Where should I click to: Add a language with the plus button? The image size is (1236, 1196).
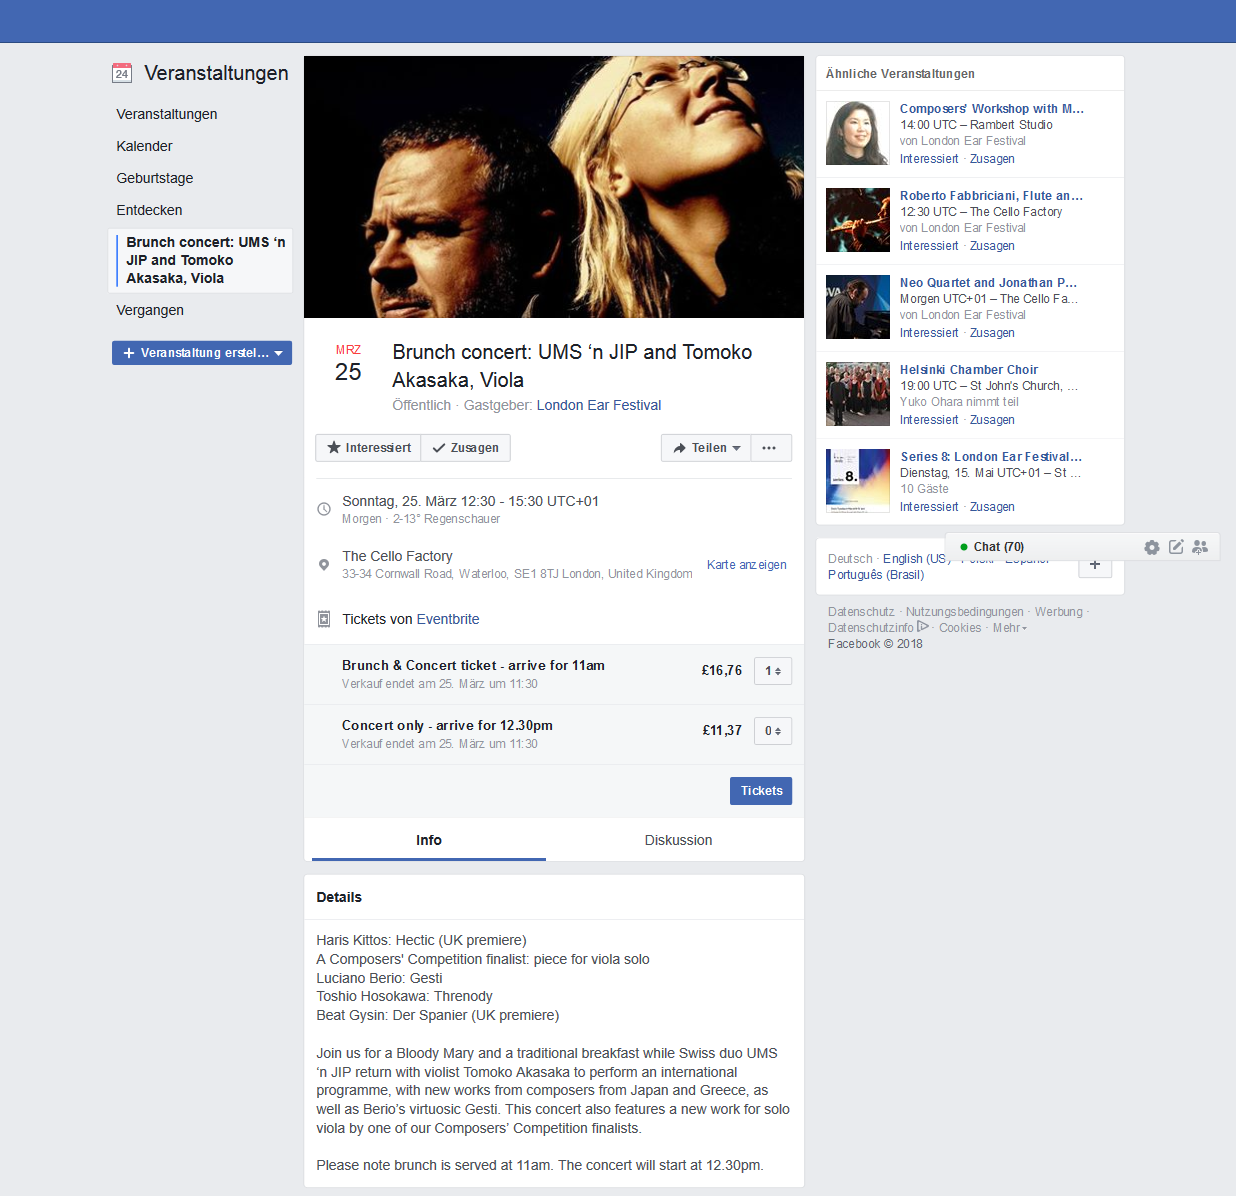pos(1095,565)
